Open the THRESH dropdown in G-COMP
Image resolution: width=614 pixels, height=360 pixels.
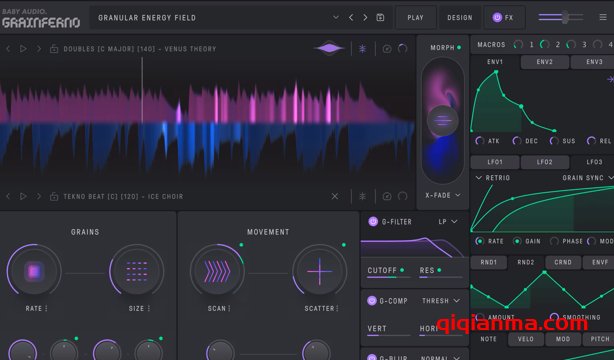(441, 301)
